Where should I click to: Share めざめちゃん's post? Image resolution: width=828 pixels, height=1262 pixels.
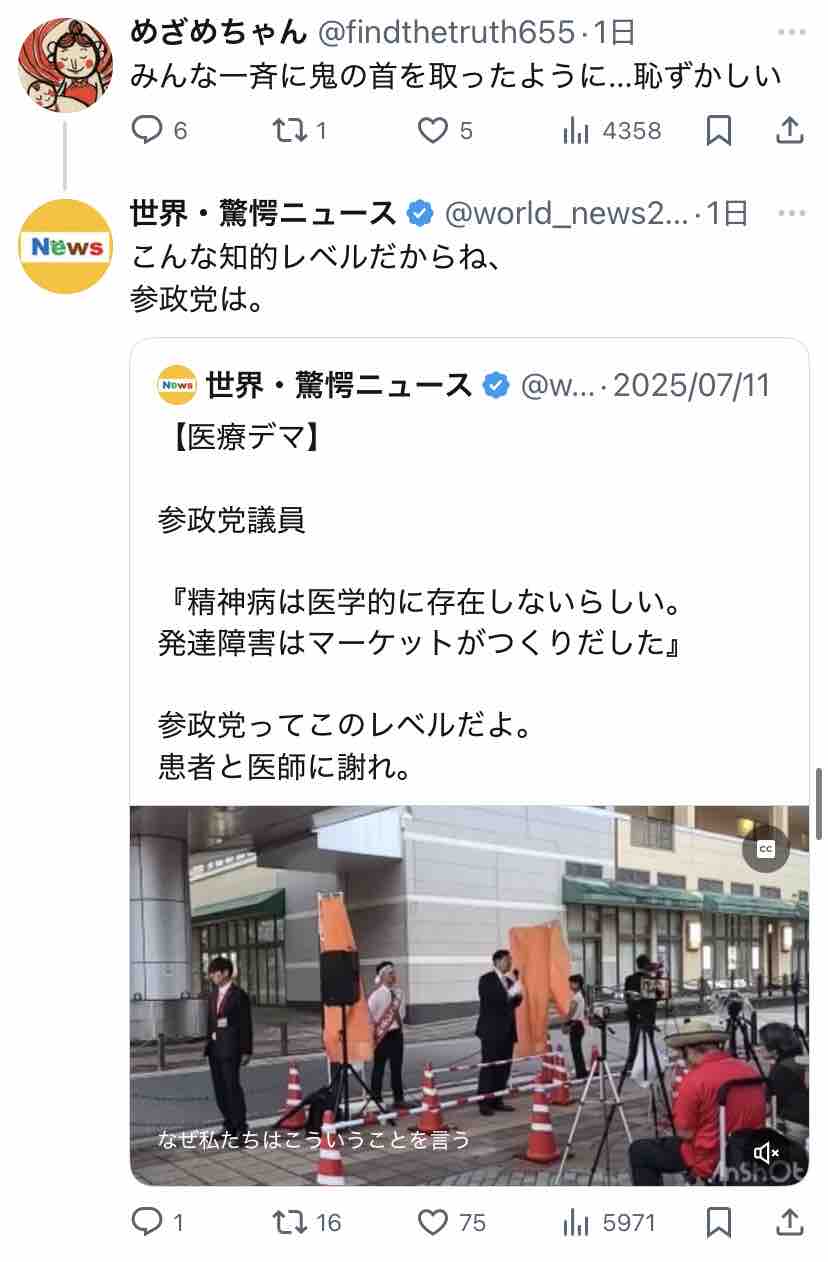click(x=789, y=130)
